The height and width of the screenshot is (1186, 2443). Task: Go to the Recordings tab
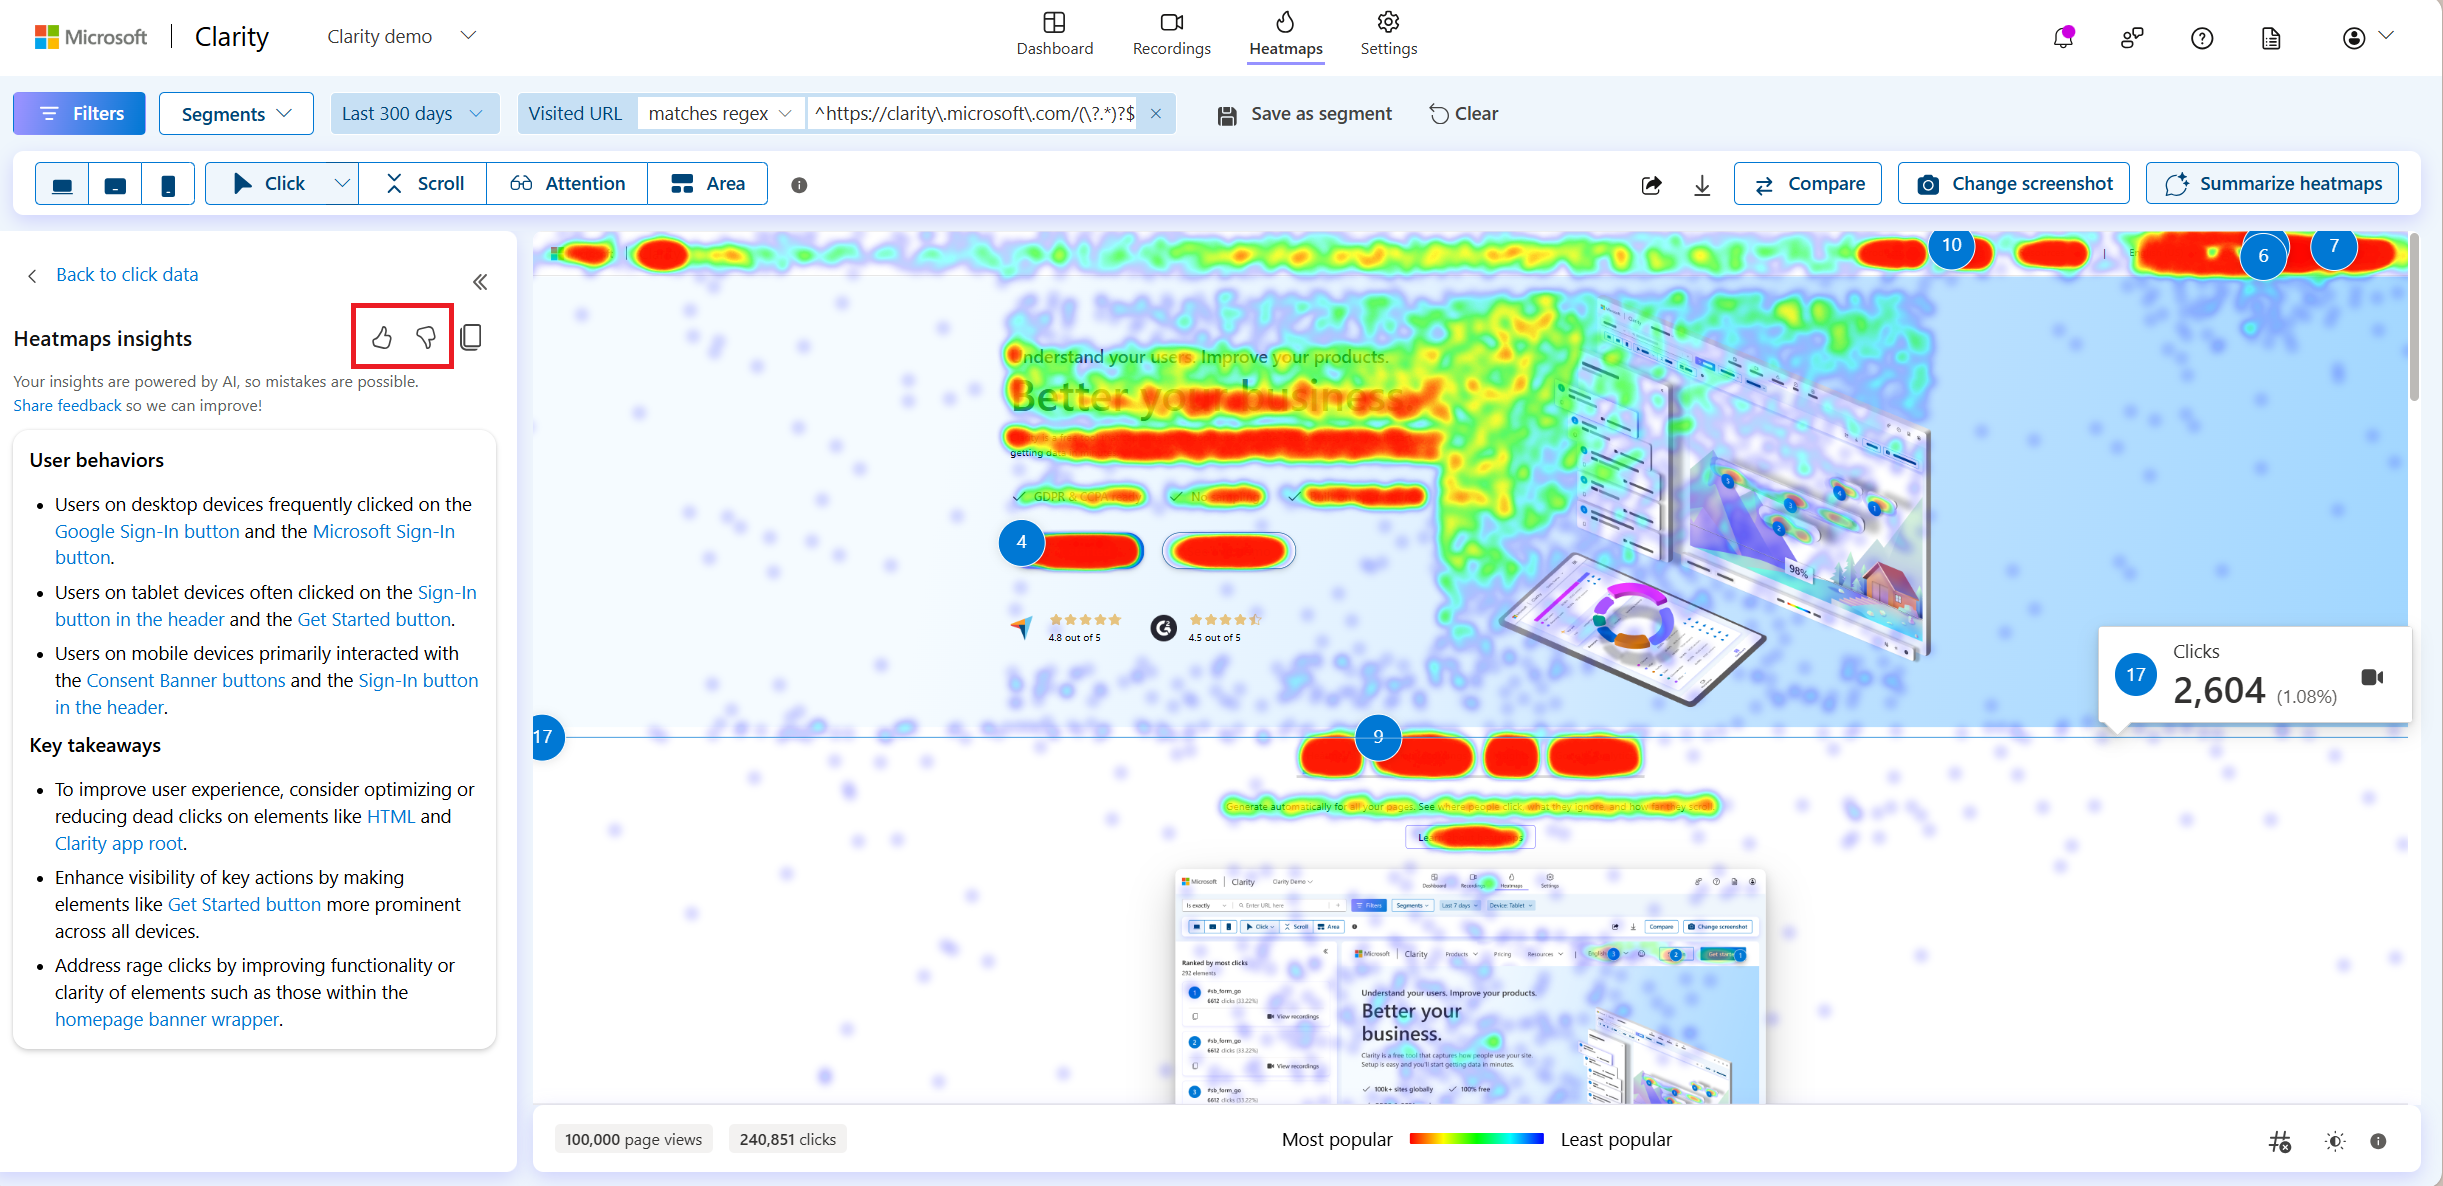[x=1171, y=34]
